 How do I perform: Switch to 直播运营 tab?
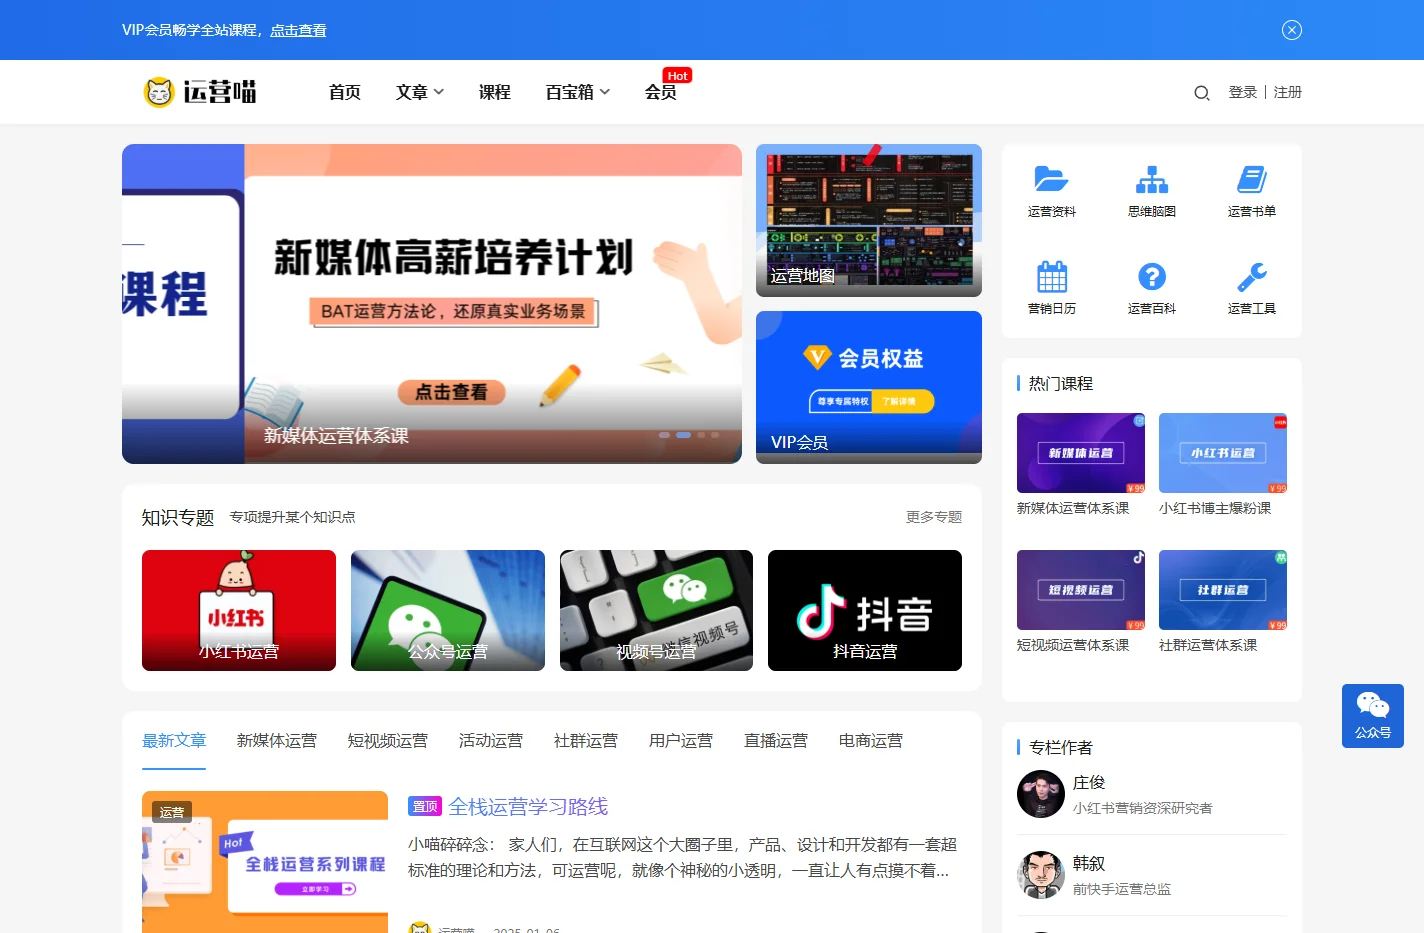click(776, 741)
